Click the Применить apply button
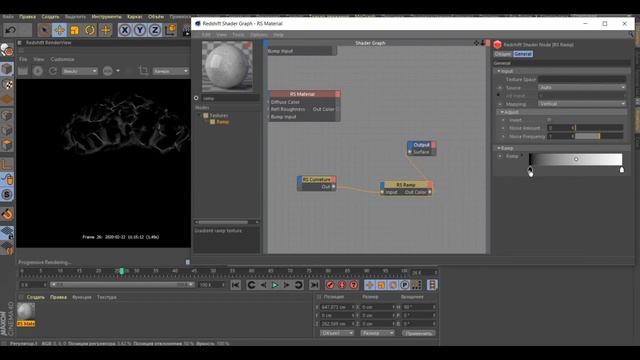The image size is (640, 360). click(419, 333)
